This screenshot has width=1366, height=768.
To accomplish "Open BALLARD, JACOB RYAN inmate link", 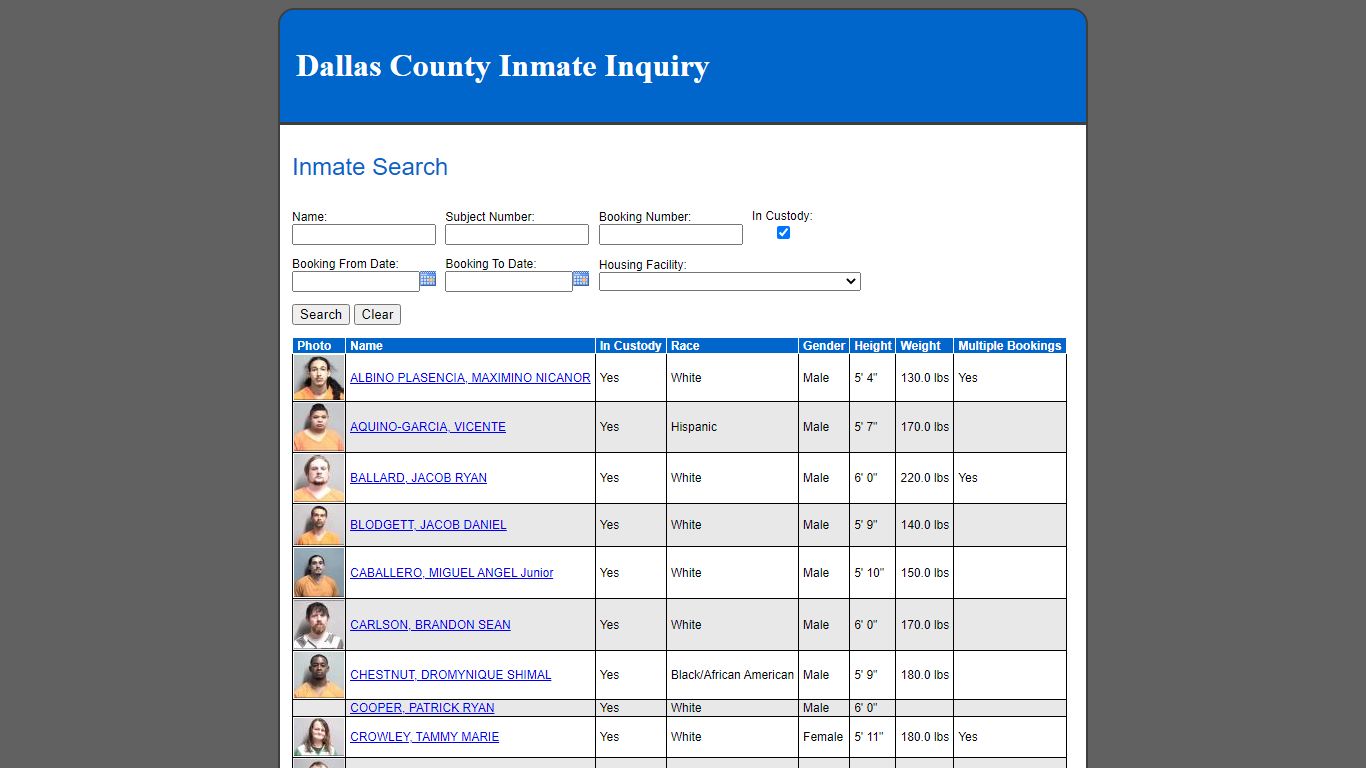I will [418, 478].
